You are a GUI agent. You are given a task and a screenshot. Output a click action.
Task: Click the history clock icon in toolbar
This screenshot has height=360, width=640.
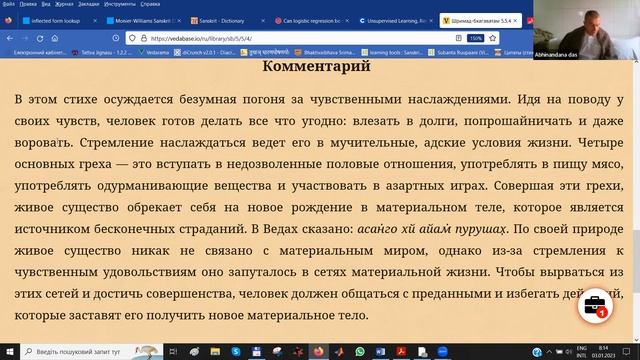click(116, 38)
